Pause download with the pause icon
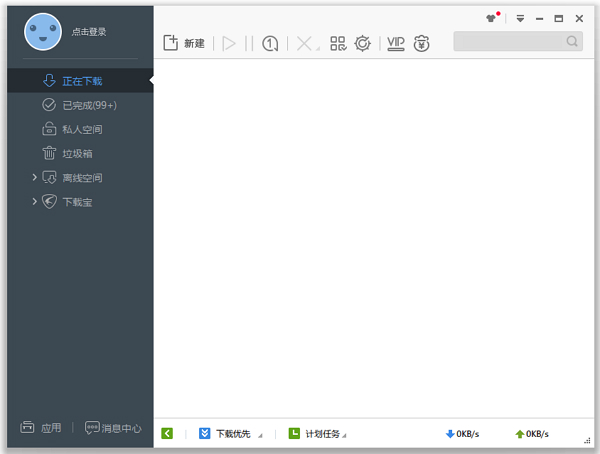 coord(249,43)
